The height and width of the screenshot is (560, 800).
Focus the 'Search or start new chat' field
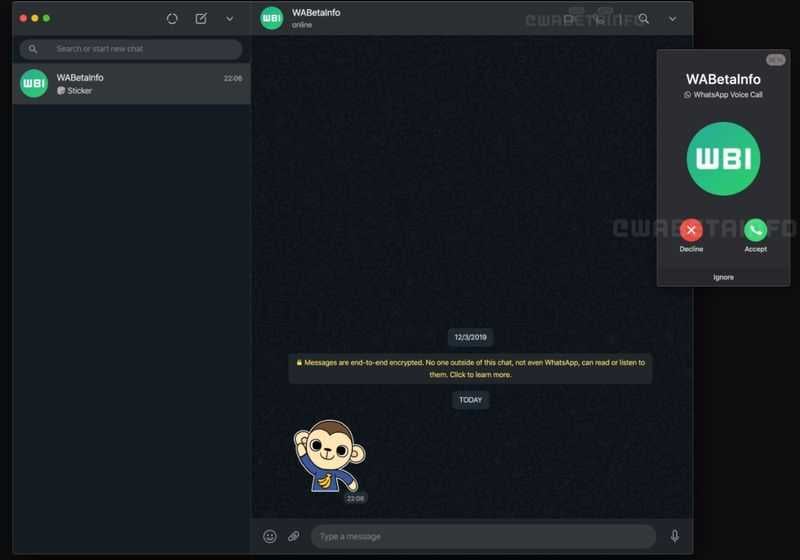131,49
